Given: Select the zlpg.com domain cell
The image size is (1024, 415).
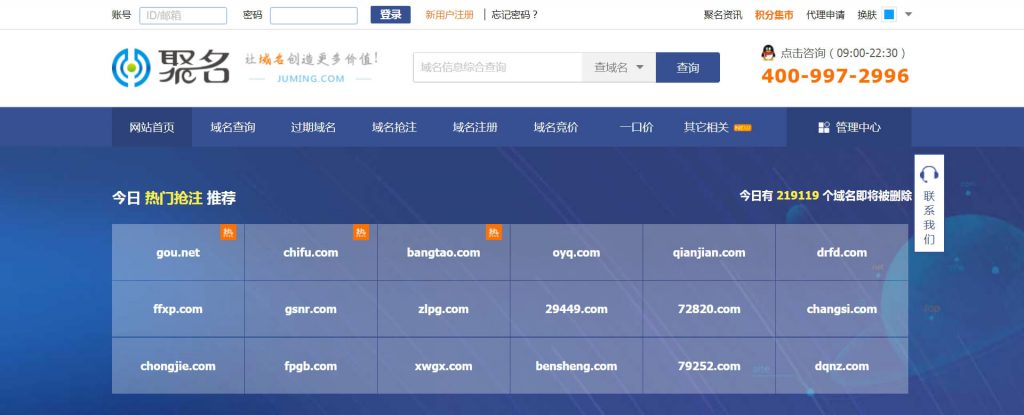Looking at the screenshot, I should tap(443, 309).
